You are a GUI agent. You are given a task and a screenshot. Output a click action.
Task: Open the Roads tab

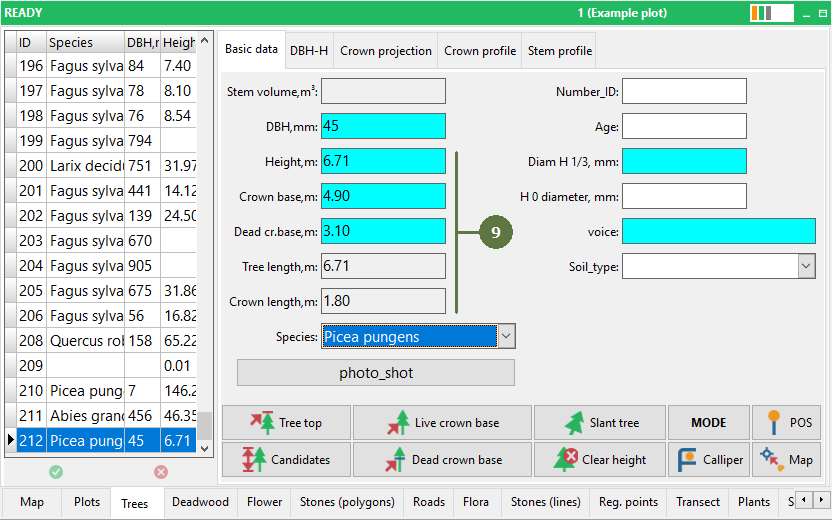429,502
